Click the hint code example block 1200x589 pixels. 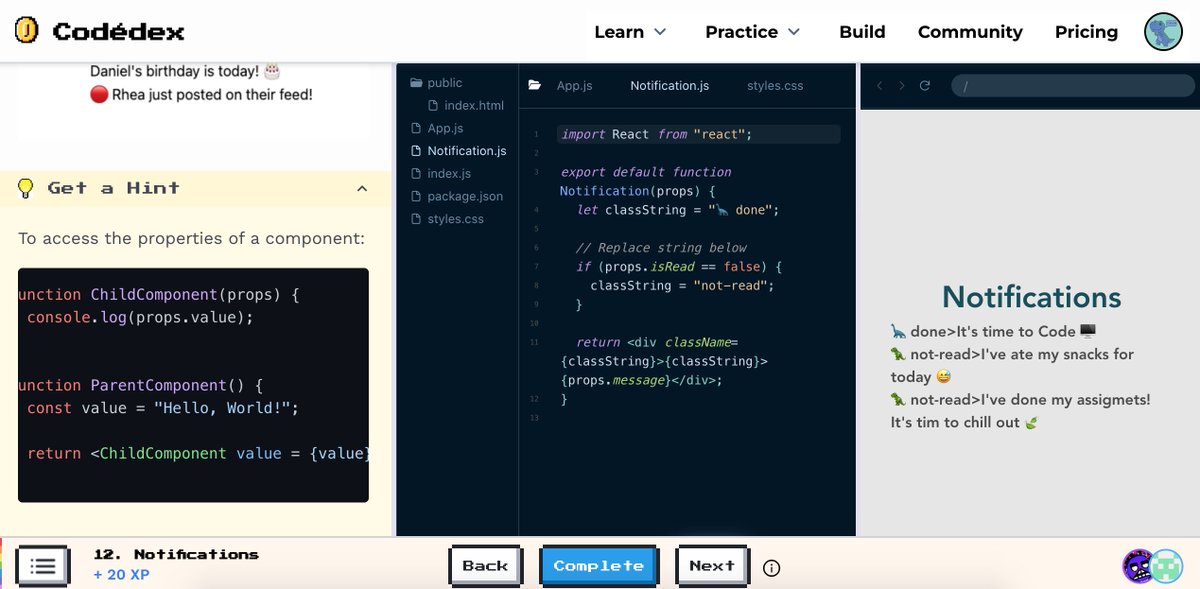click(193, 385)
